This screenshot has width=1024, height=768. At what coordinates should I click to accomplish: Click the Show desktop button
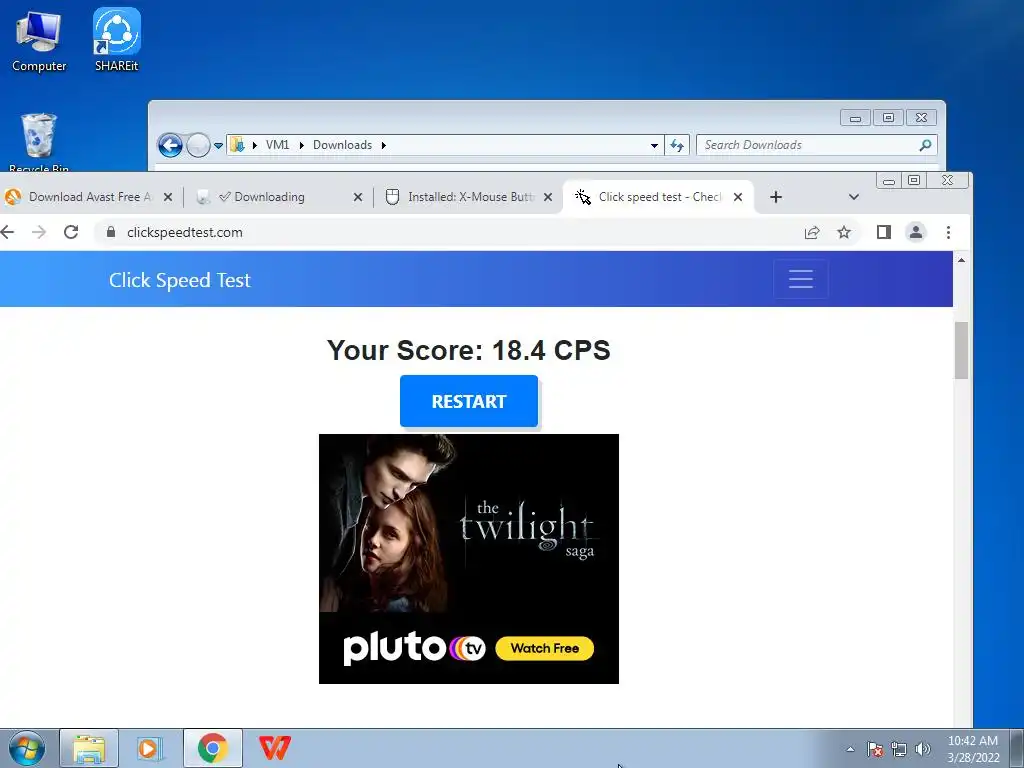click(x=1017, y=748)
